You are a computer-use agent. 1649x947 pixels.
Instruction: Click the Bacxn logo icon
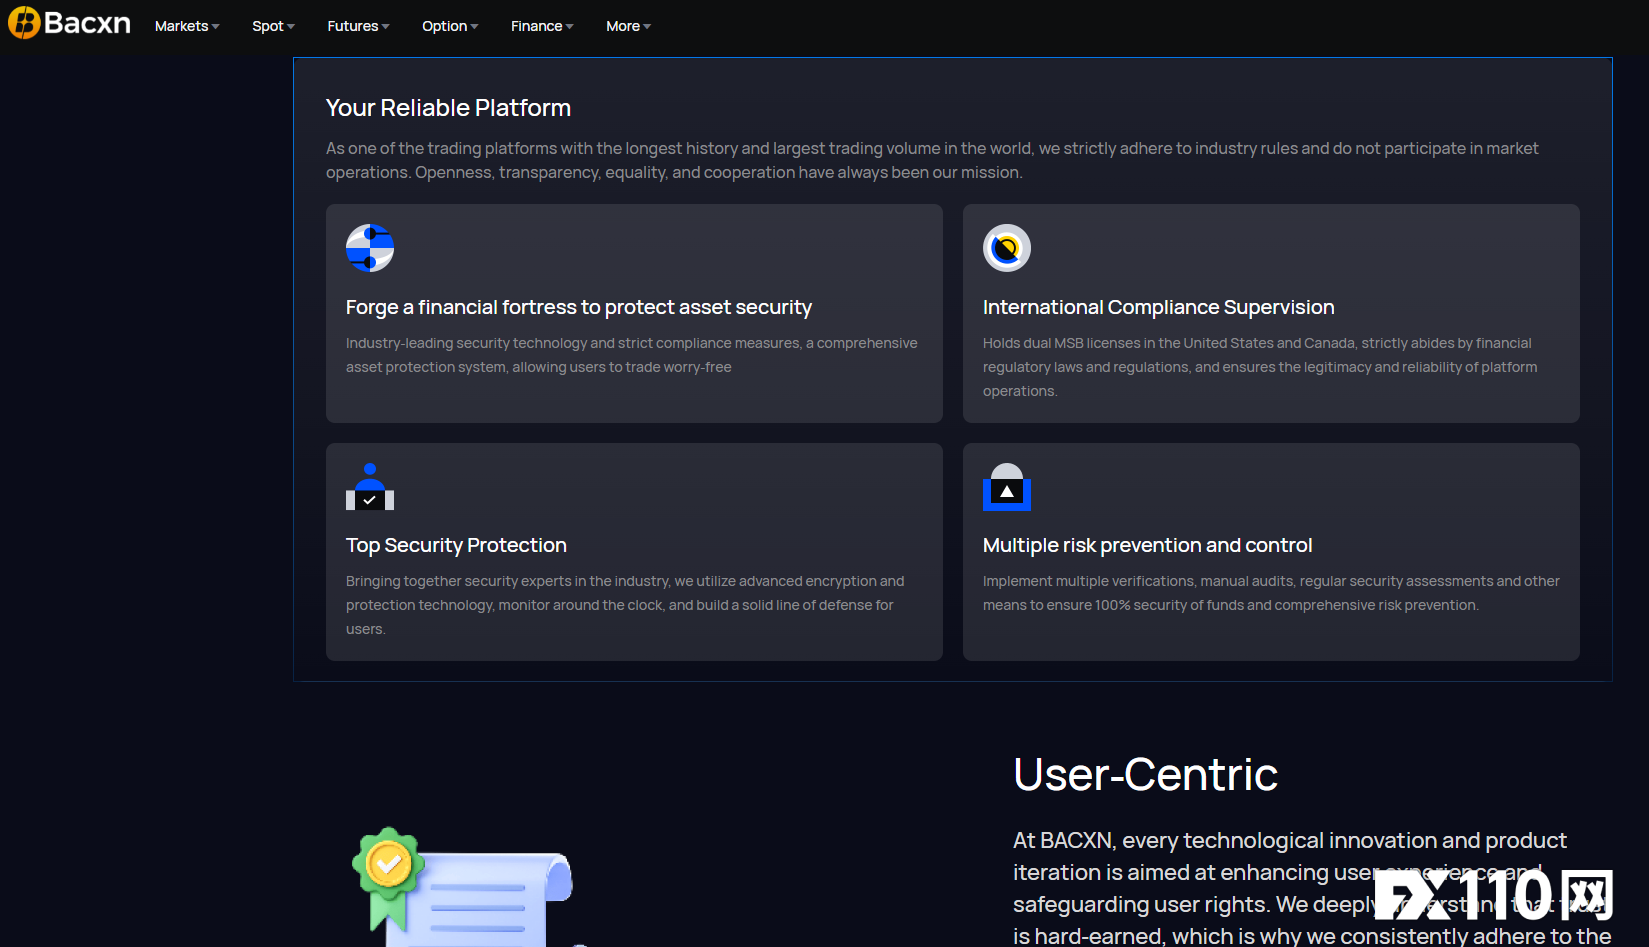coord(24,23)
